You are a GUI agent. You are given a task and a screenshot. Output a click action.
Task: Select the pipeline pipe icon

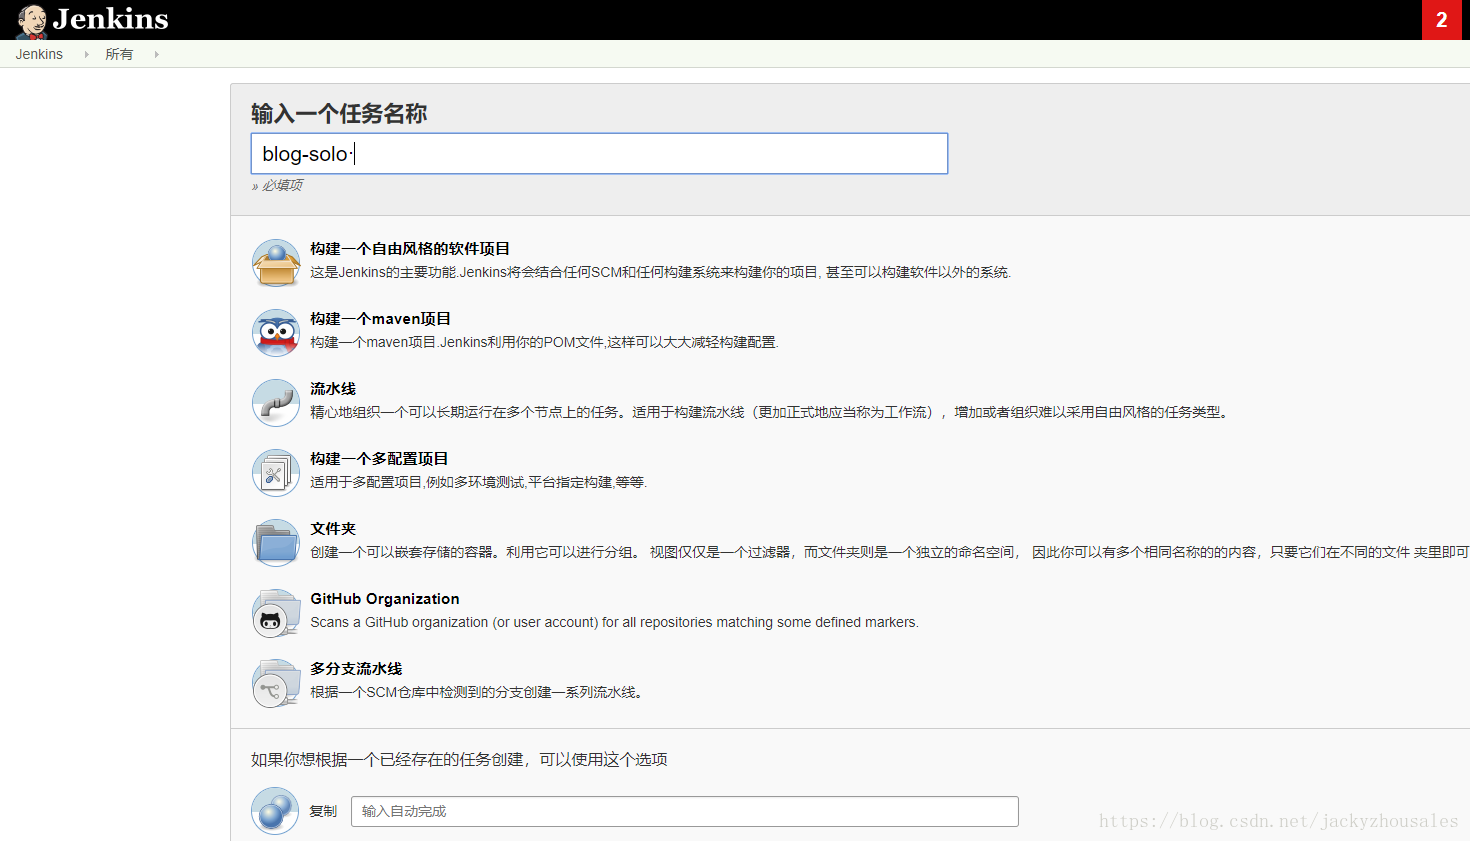[276, 403]
